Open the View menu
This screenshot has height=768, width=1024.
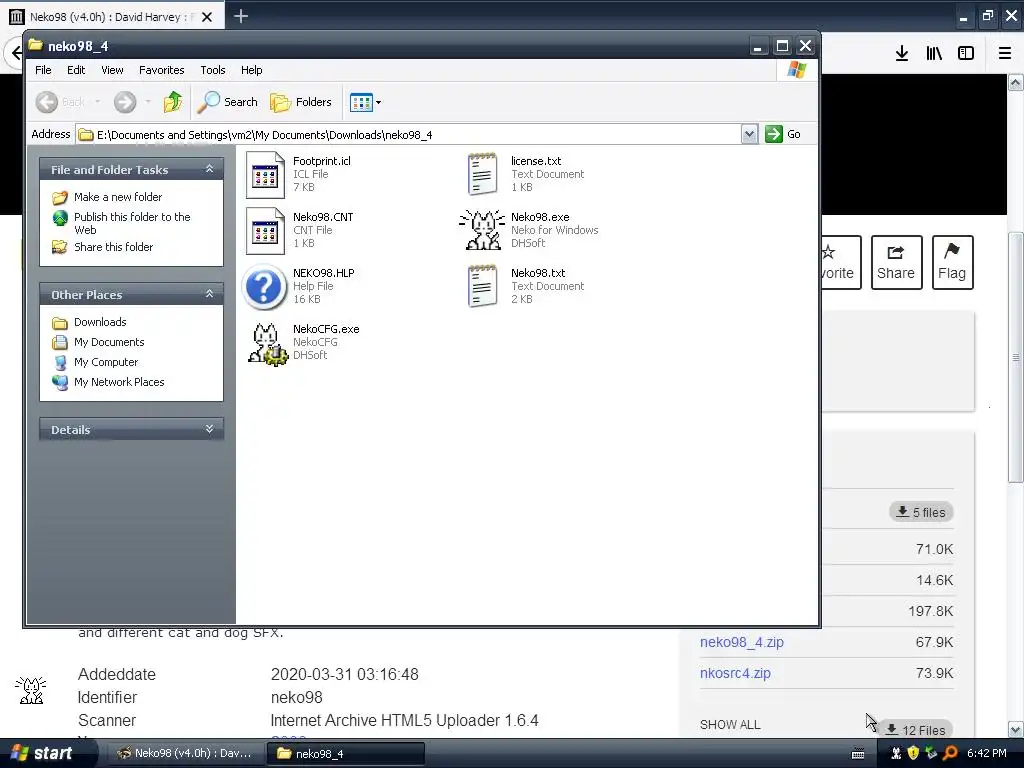[112, 70]
